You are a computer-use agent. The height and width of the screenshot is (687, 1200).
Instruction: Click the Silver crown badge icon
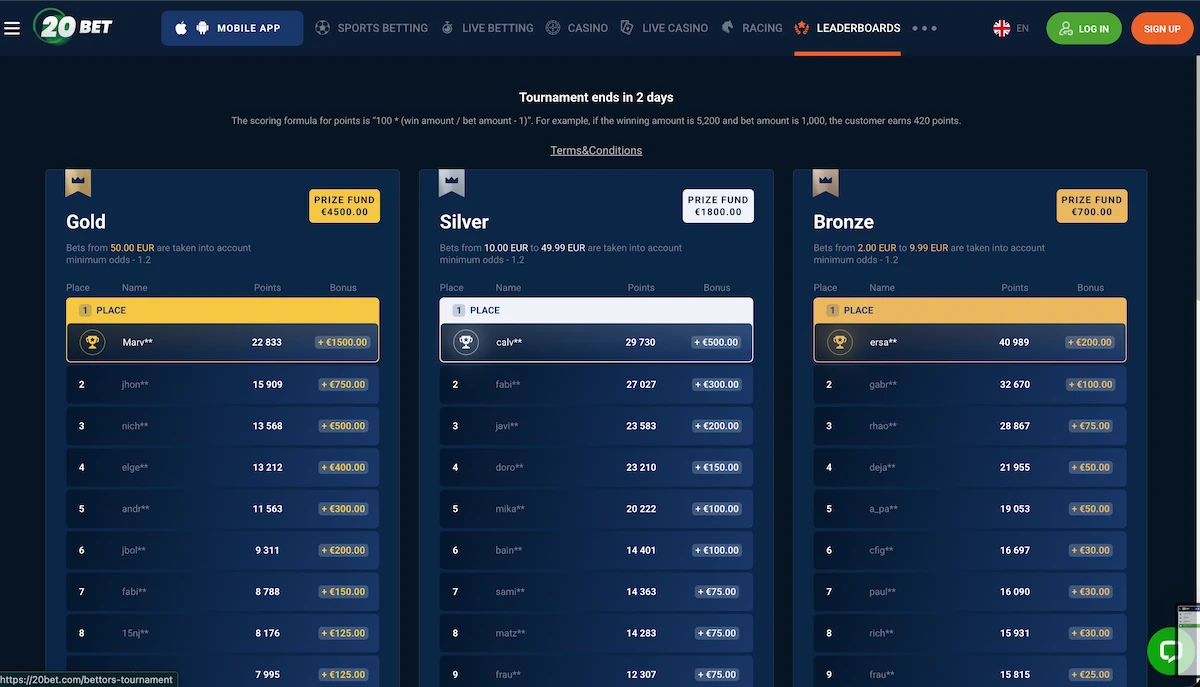point(452,183)
